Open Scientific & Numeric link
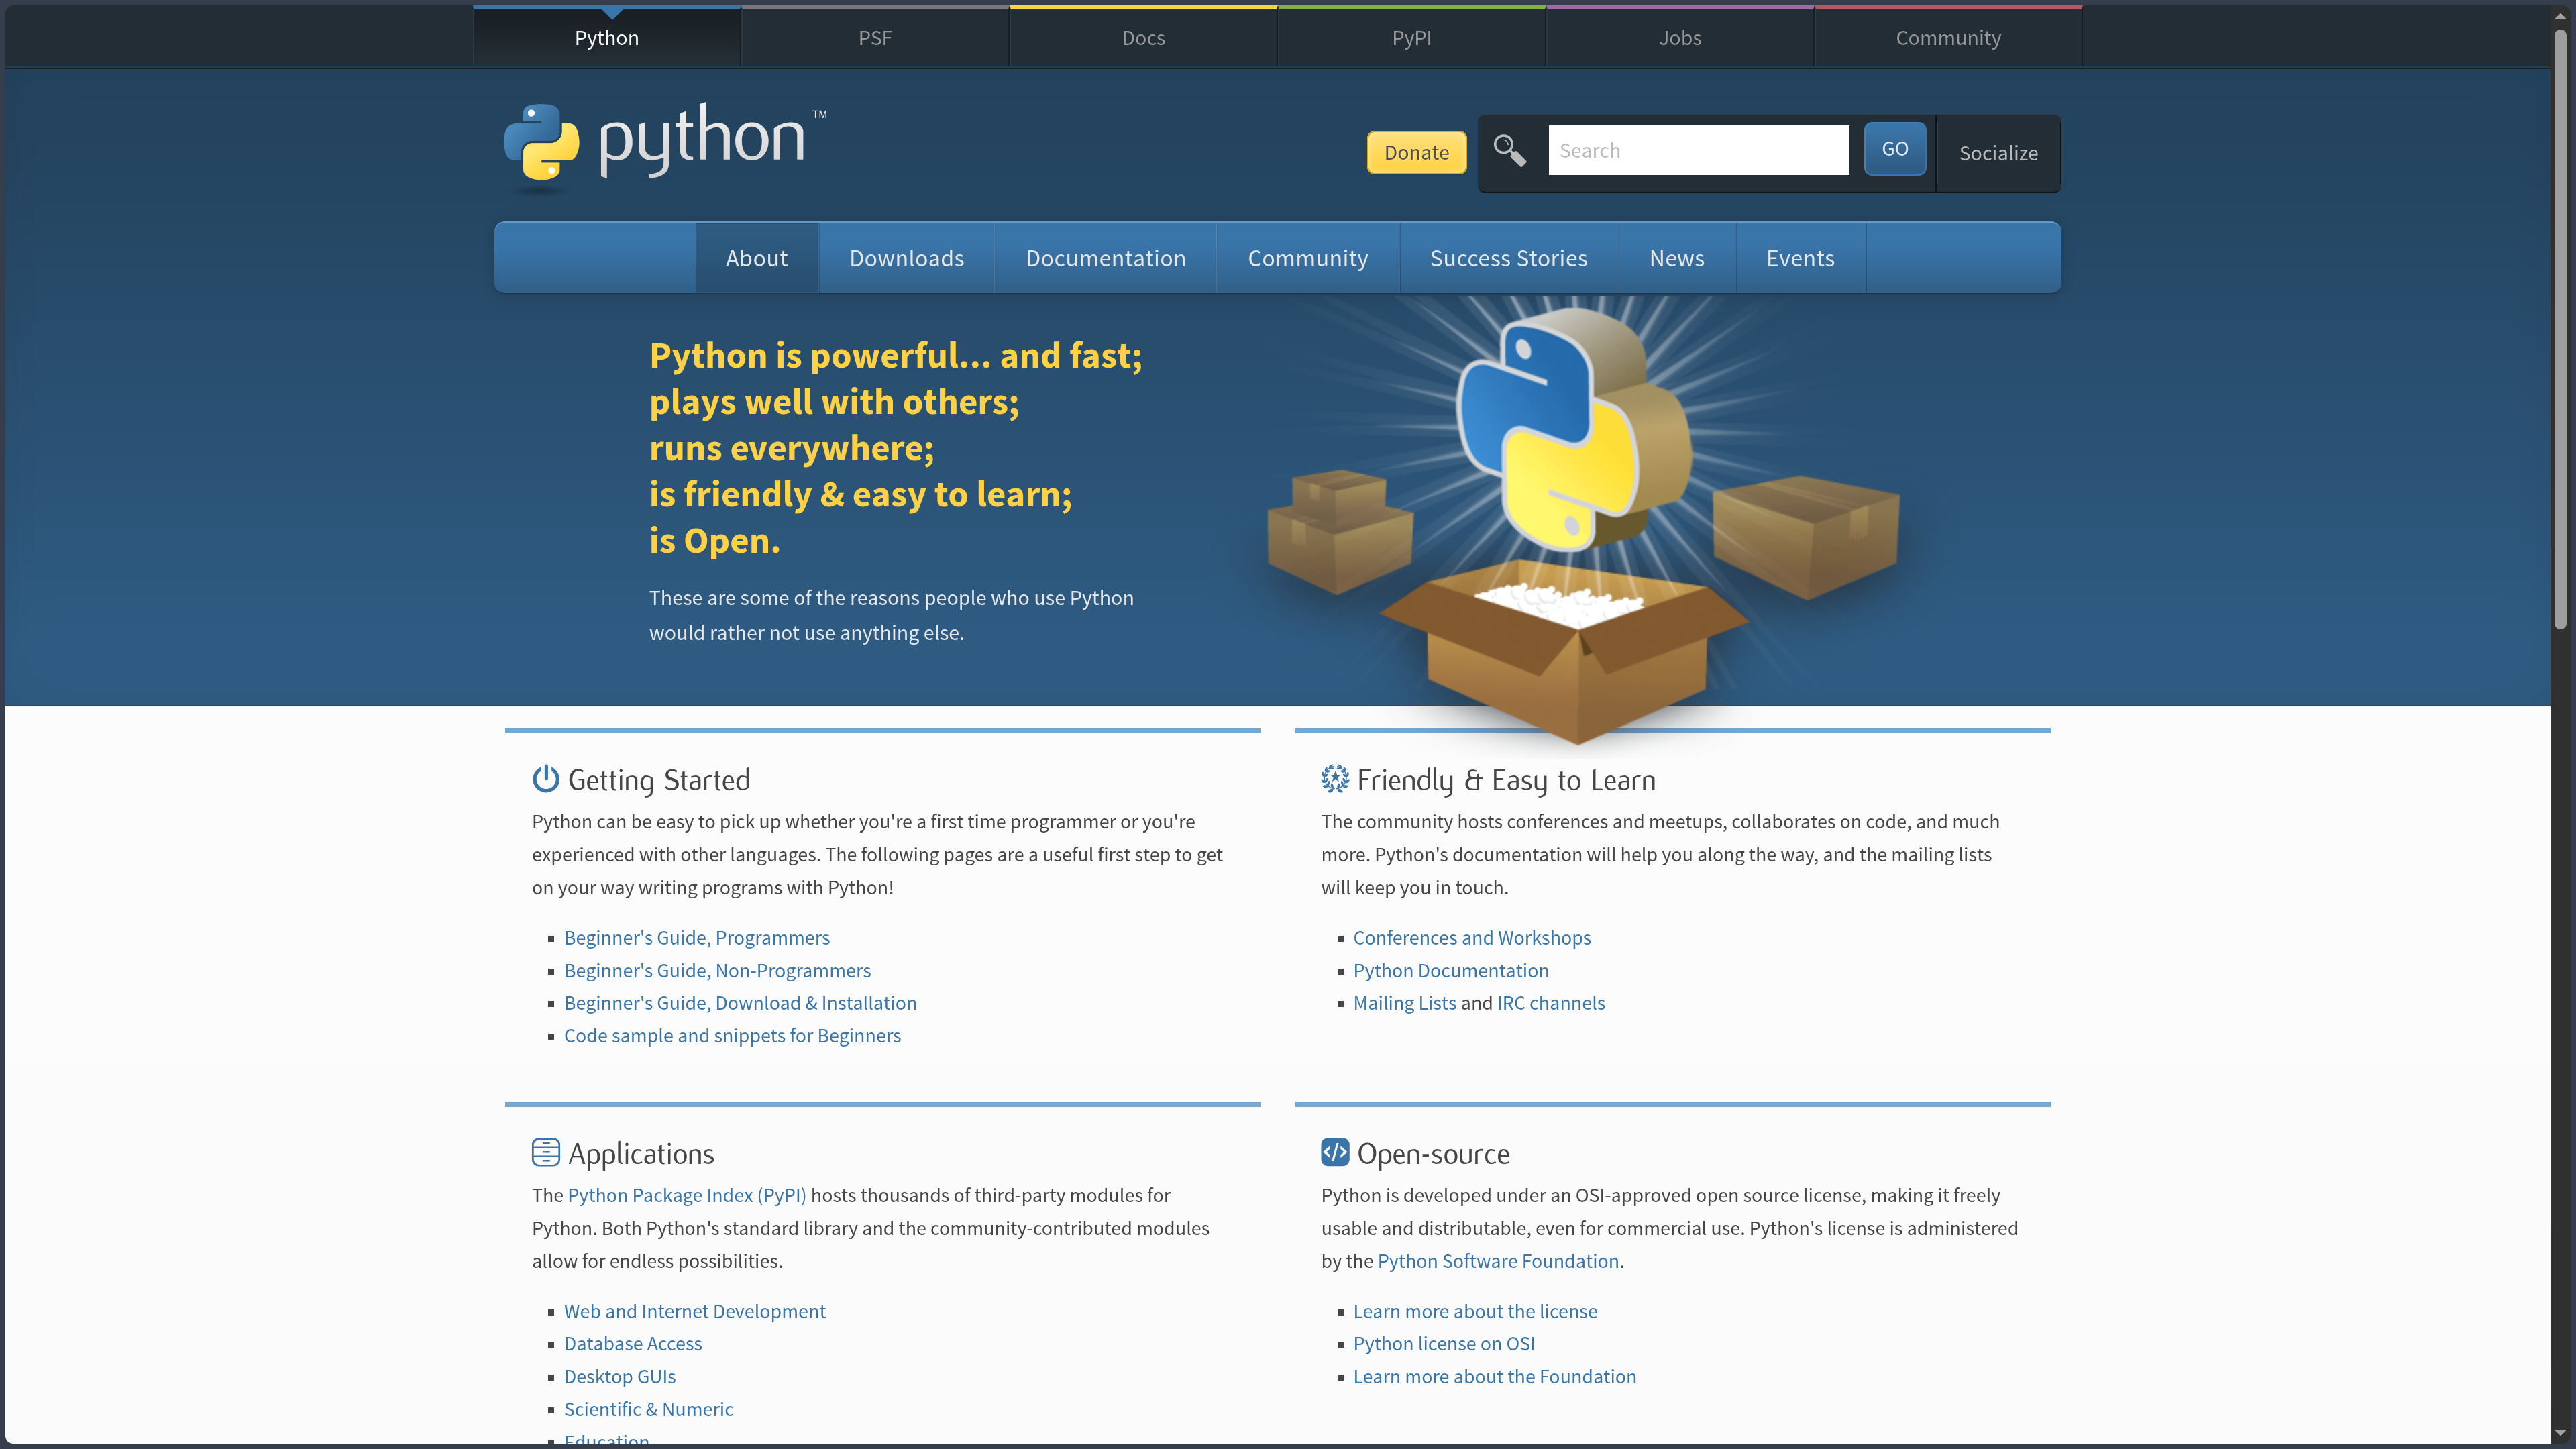 [648, 1409]
